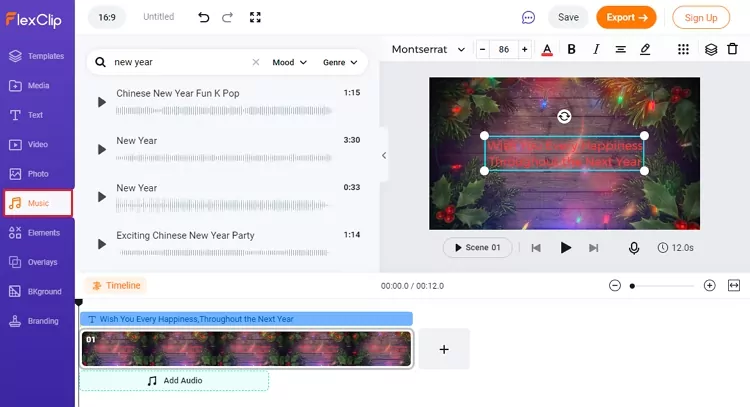
Task: Open the layer order options
Action: pos(711,49)
